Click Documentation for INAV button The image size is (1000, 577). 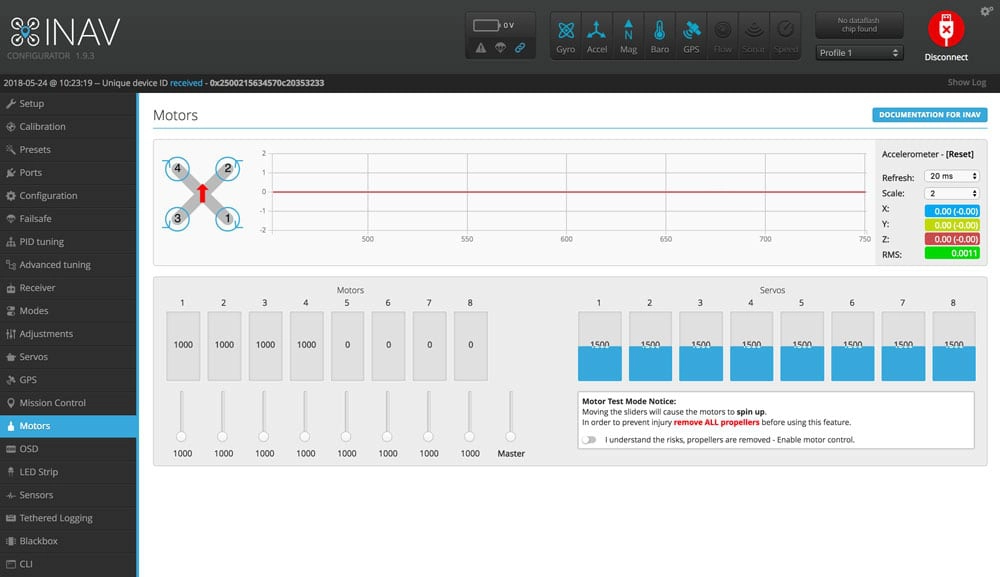click(x=929, y=115)
